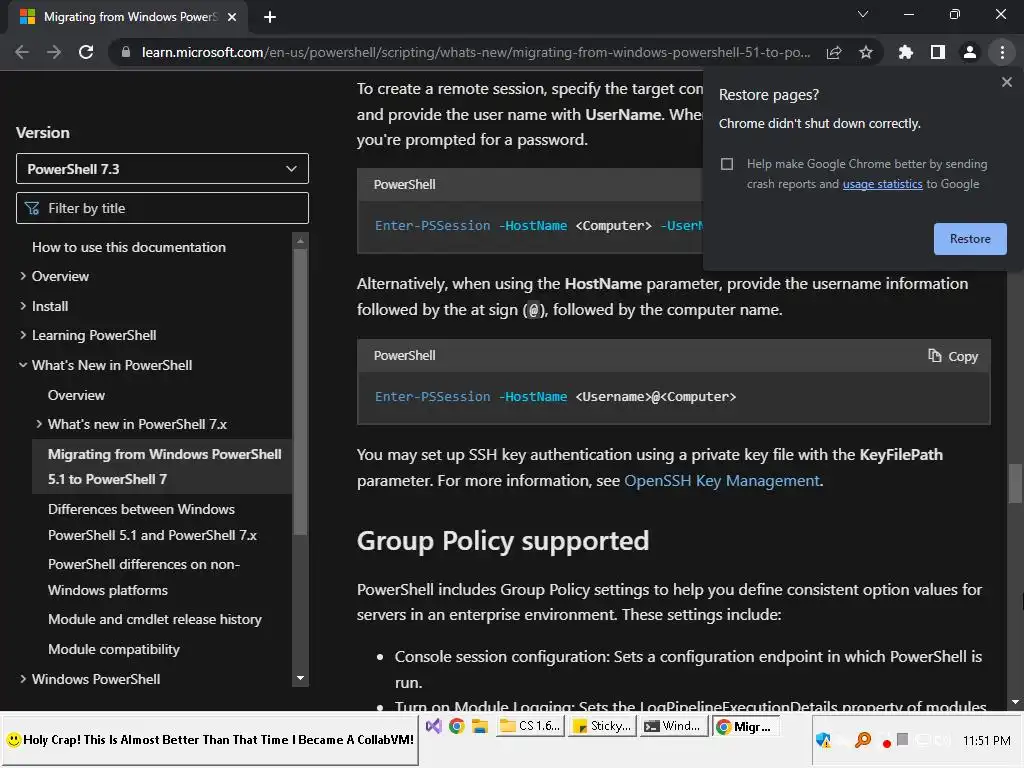This screenshot has width=1024, height=768.
Task: Reload the current page
Action: (86, 52)
